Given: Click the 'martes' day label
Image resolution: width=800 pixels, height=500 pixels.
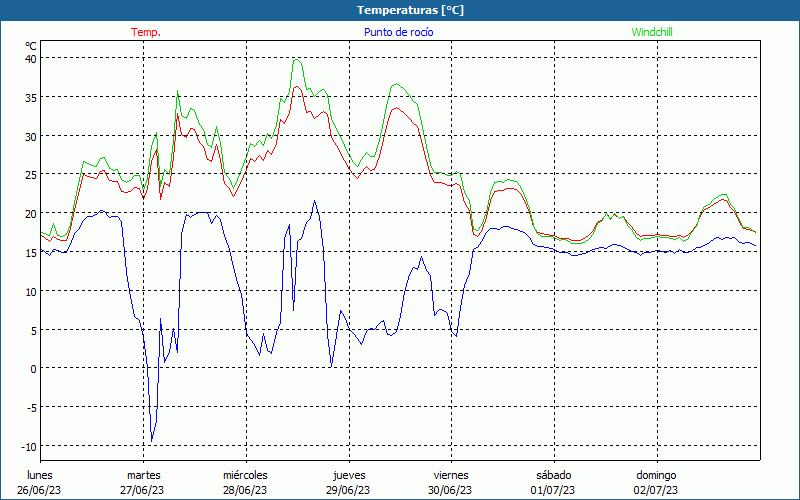Looking at the screenshot, I should pos(144,475).
